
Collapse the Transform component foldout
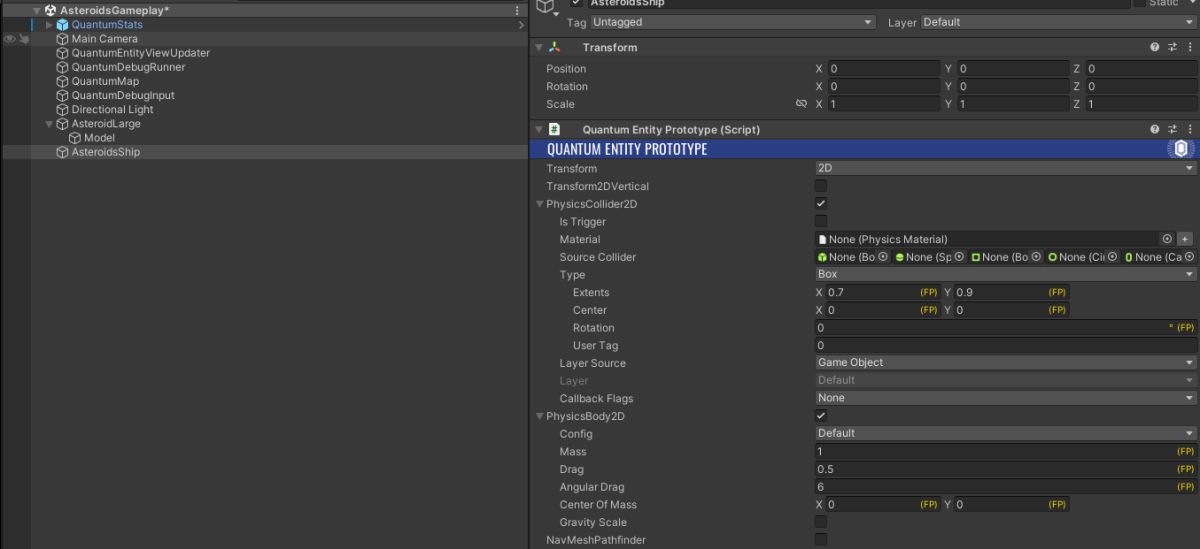tap(539, 47)
